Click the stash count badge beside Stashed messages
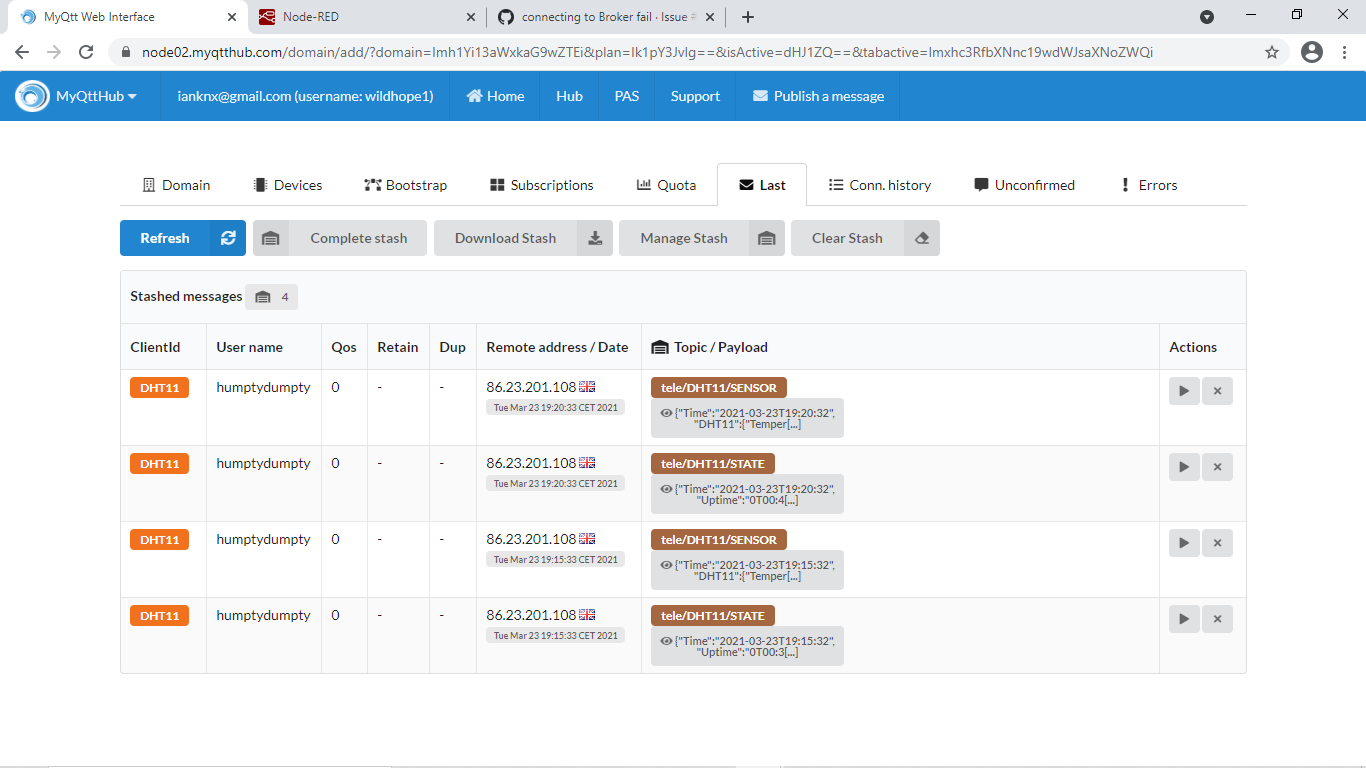1366x768 pixels. coord(271,297)
